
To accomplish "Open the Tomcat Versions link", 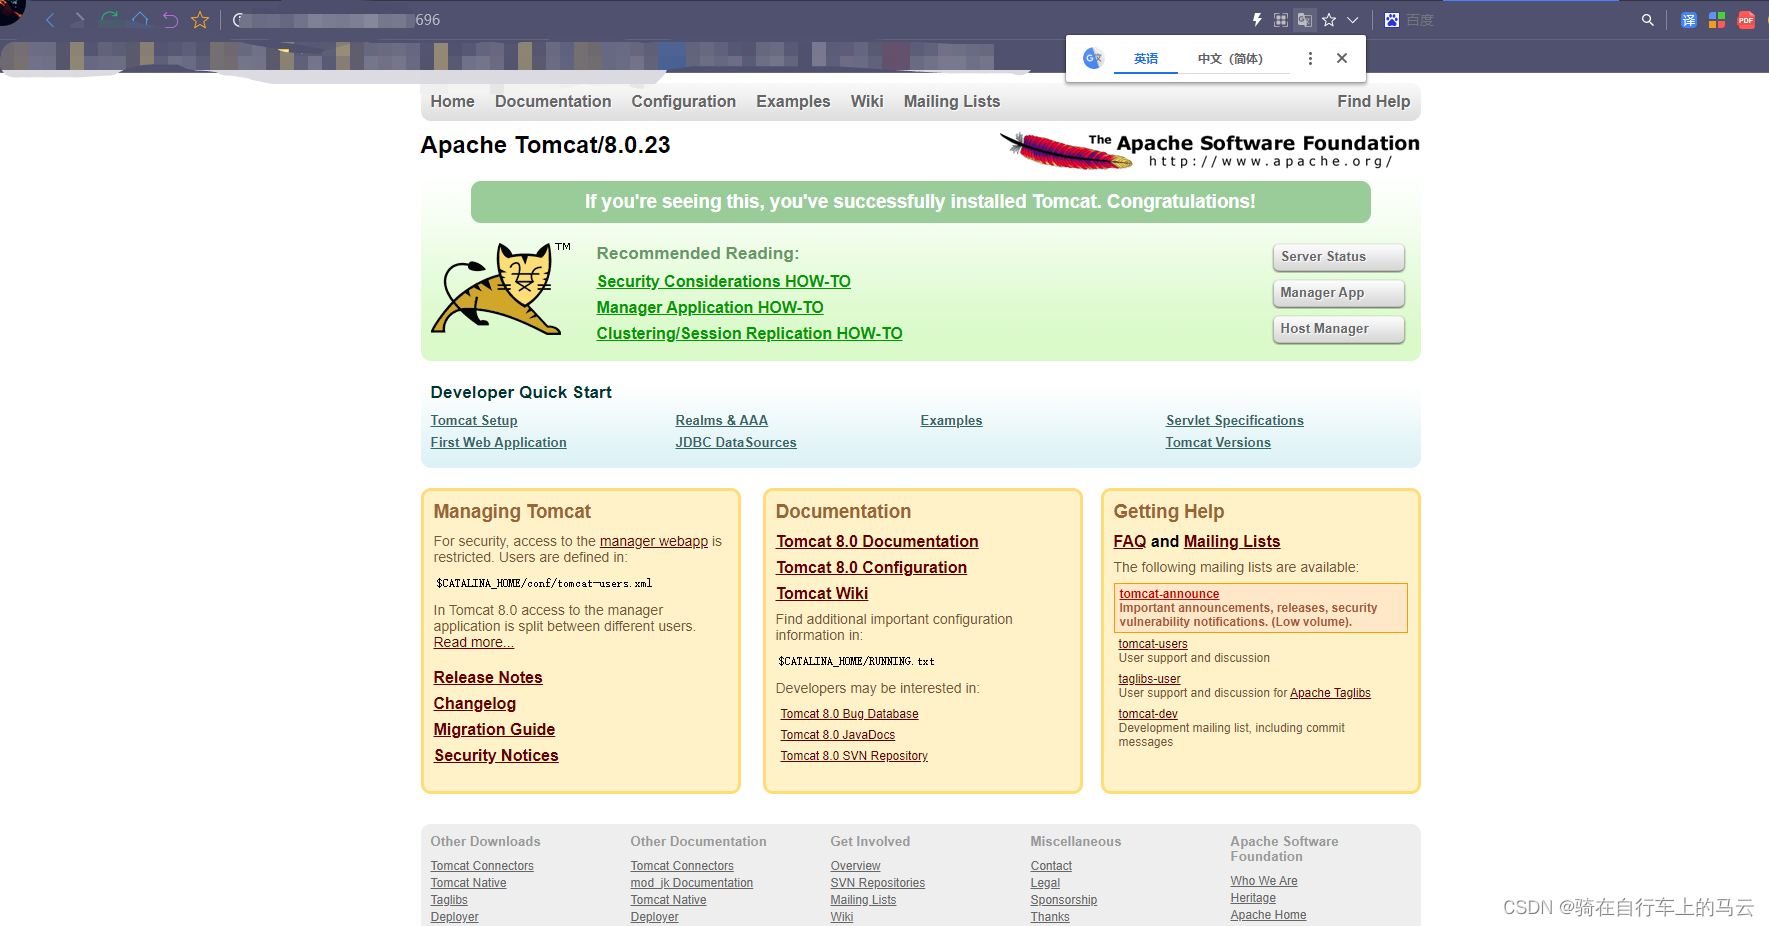I will [x=1218, y=443].
